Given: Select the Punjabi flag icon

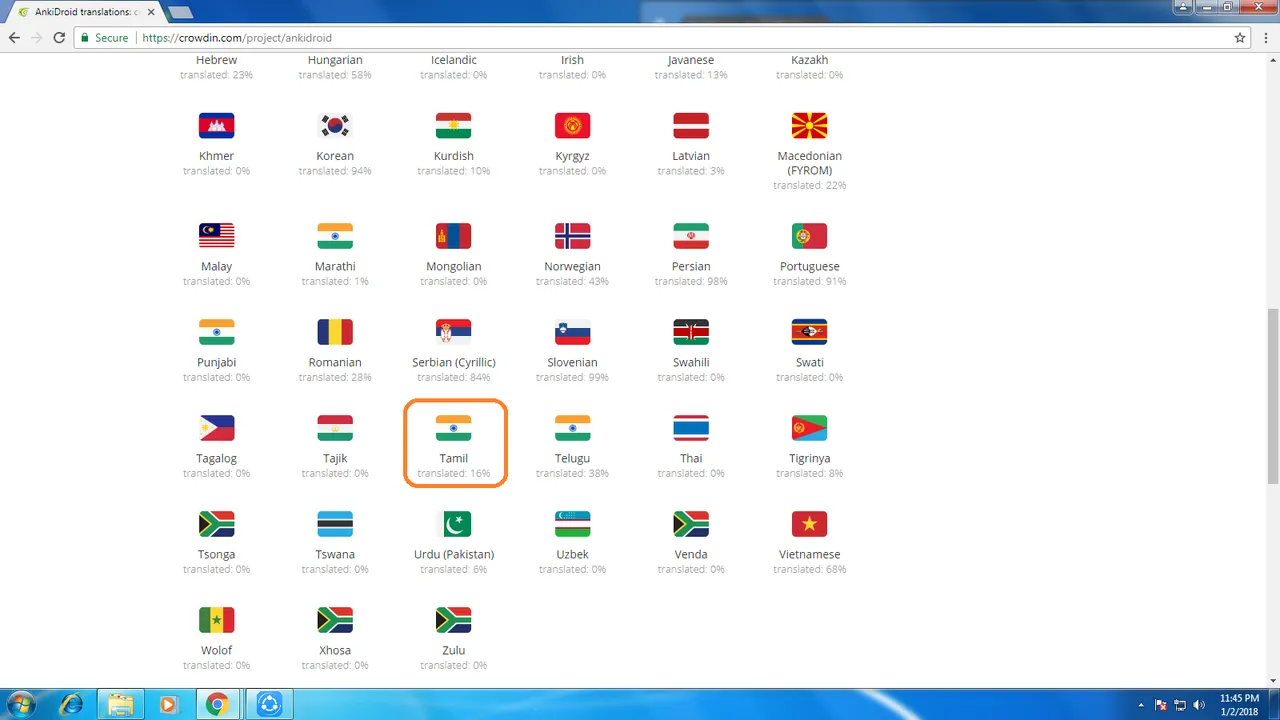Looking at the screenshot, I should [x=216, y=332].
